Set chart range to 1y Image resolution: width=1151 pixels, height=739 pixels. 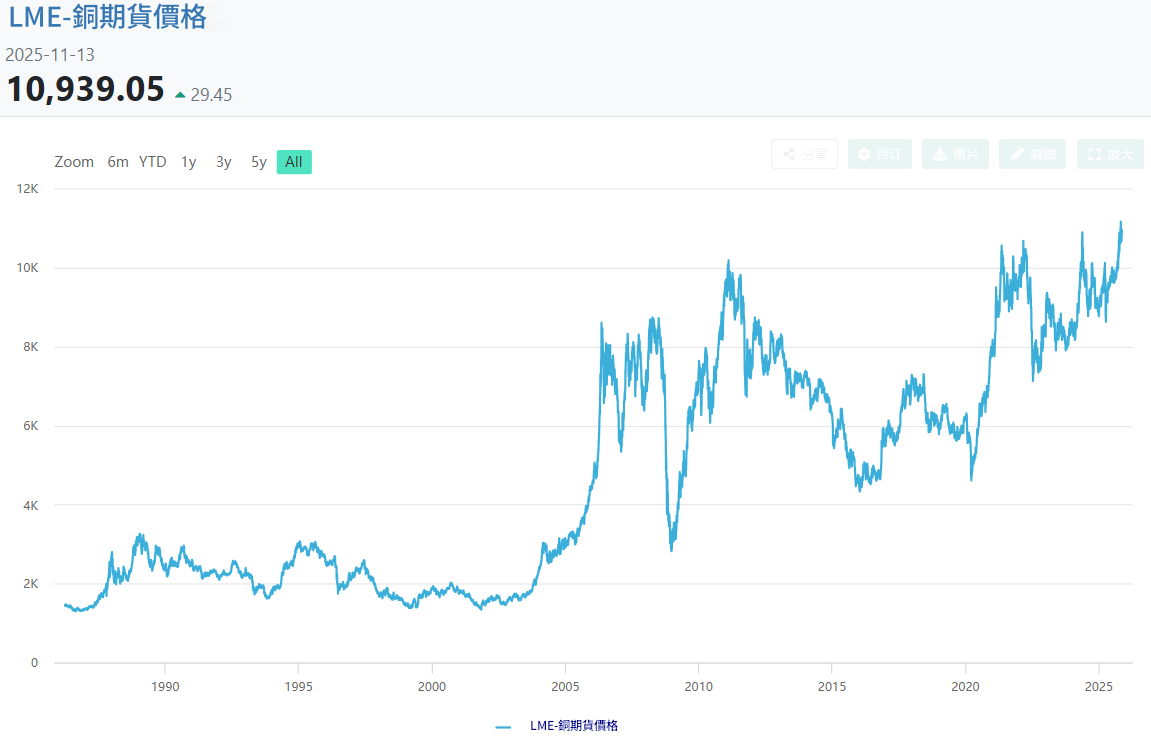(189, 162)
